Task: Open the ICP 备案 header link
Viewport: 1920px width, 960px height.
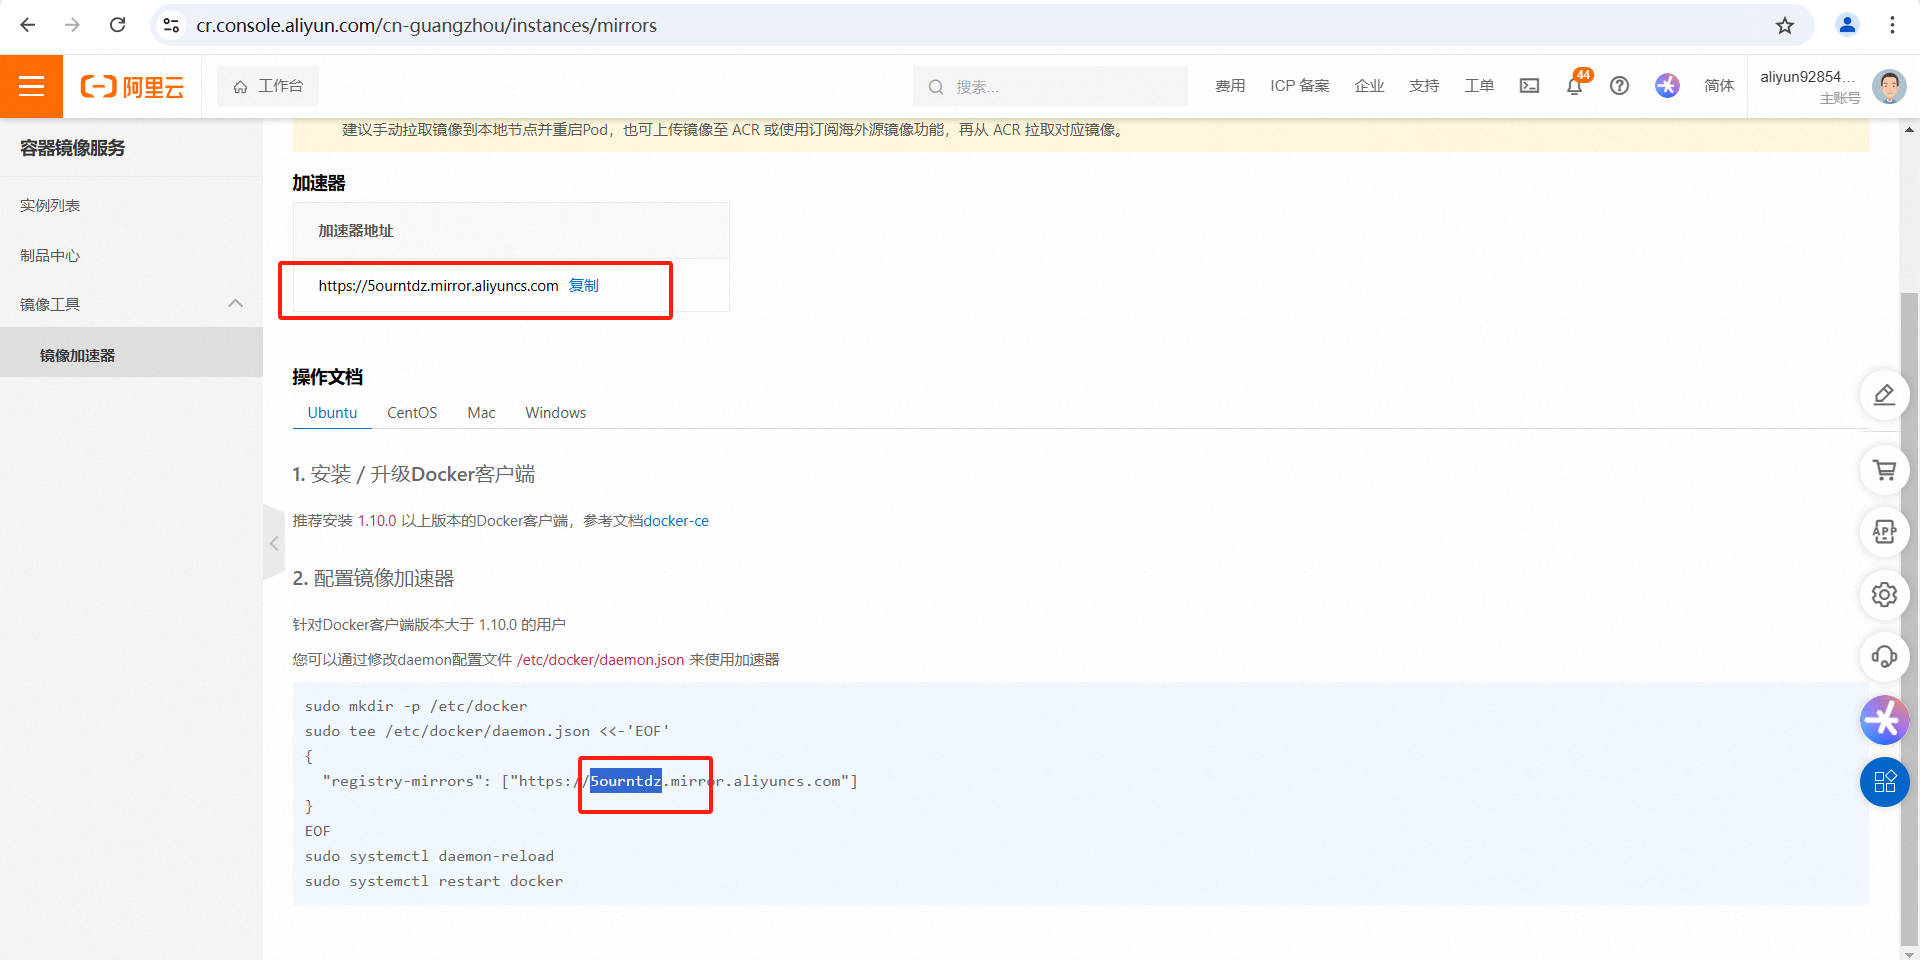Action: click(1300, 86)
